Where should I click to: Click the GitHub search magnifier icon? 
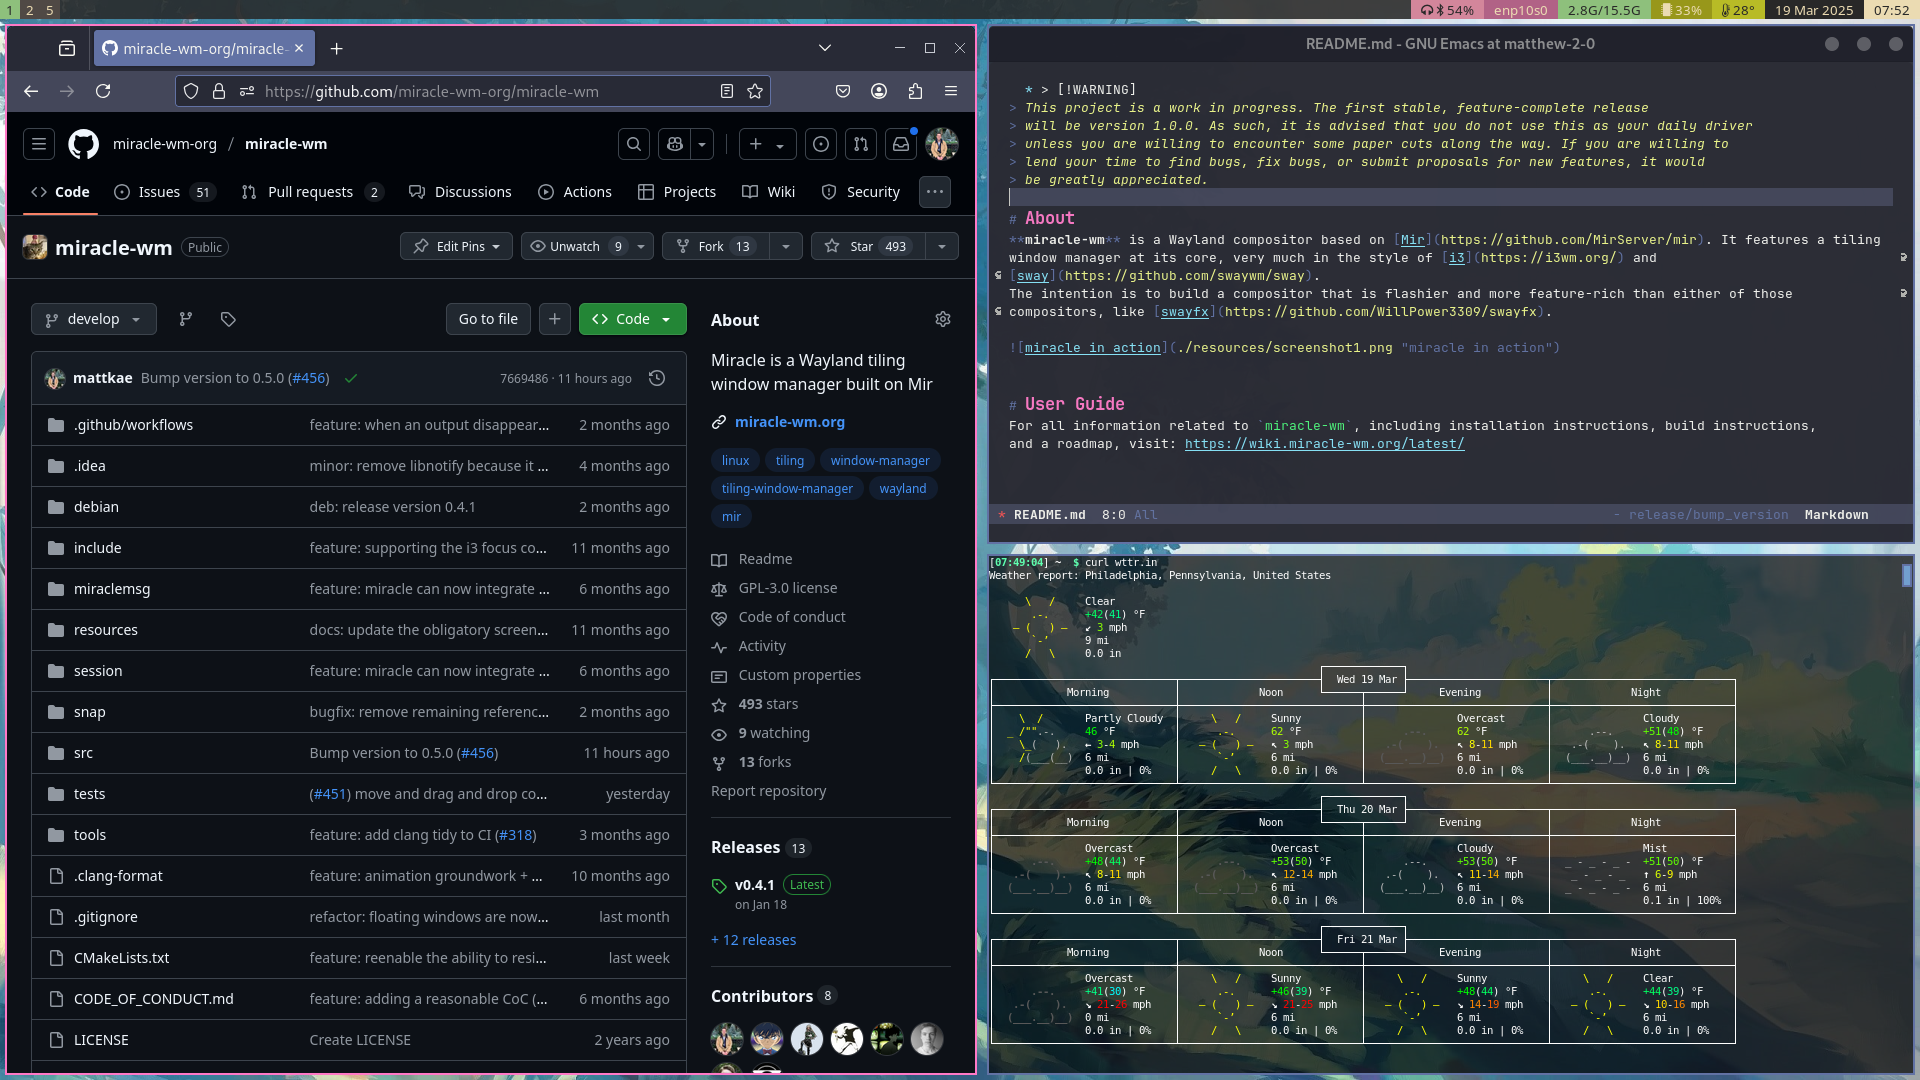634,144
